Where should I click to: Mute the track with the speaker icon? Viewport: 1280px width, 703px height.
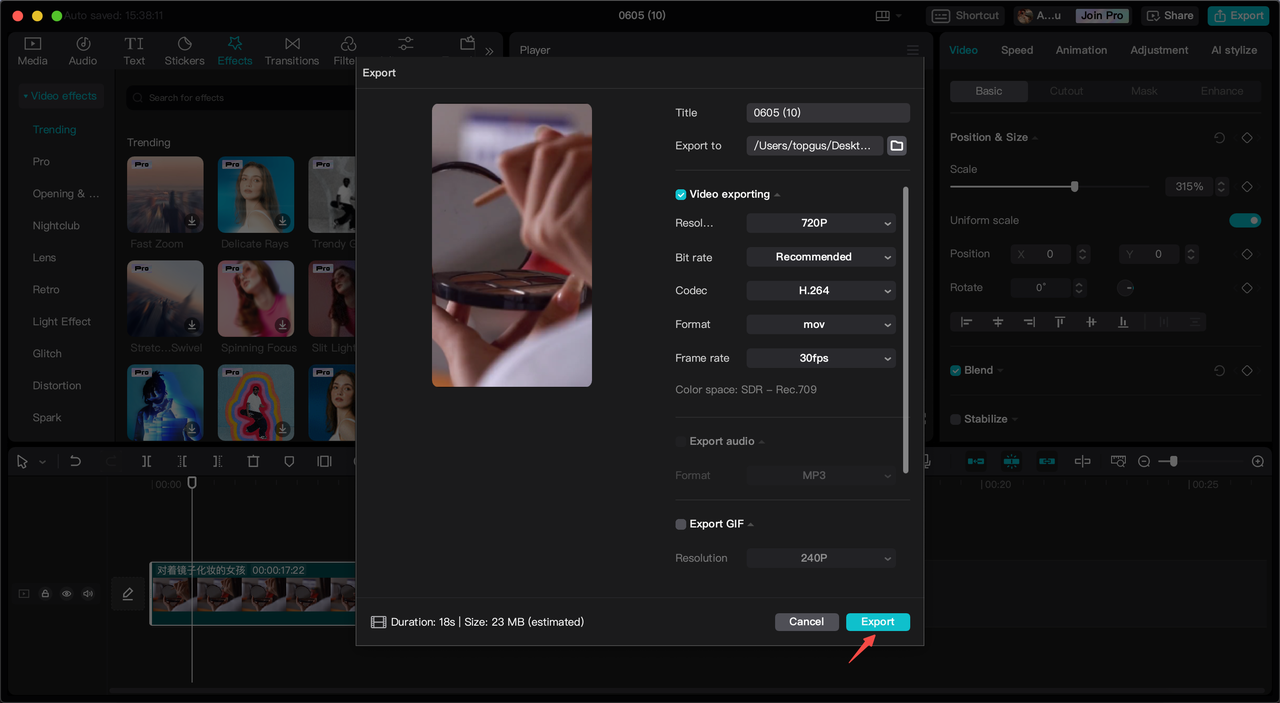coord(88,594)
